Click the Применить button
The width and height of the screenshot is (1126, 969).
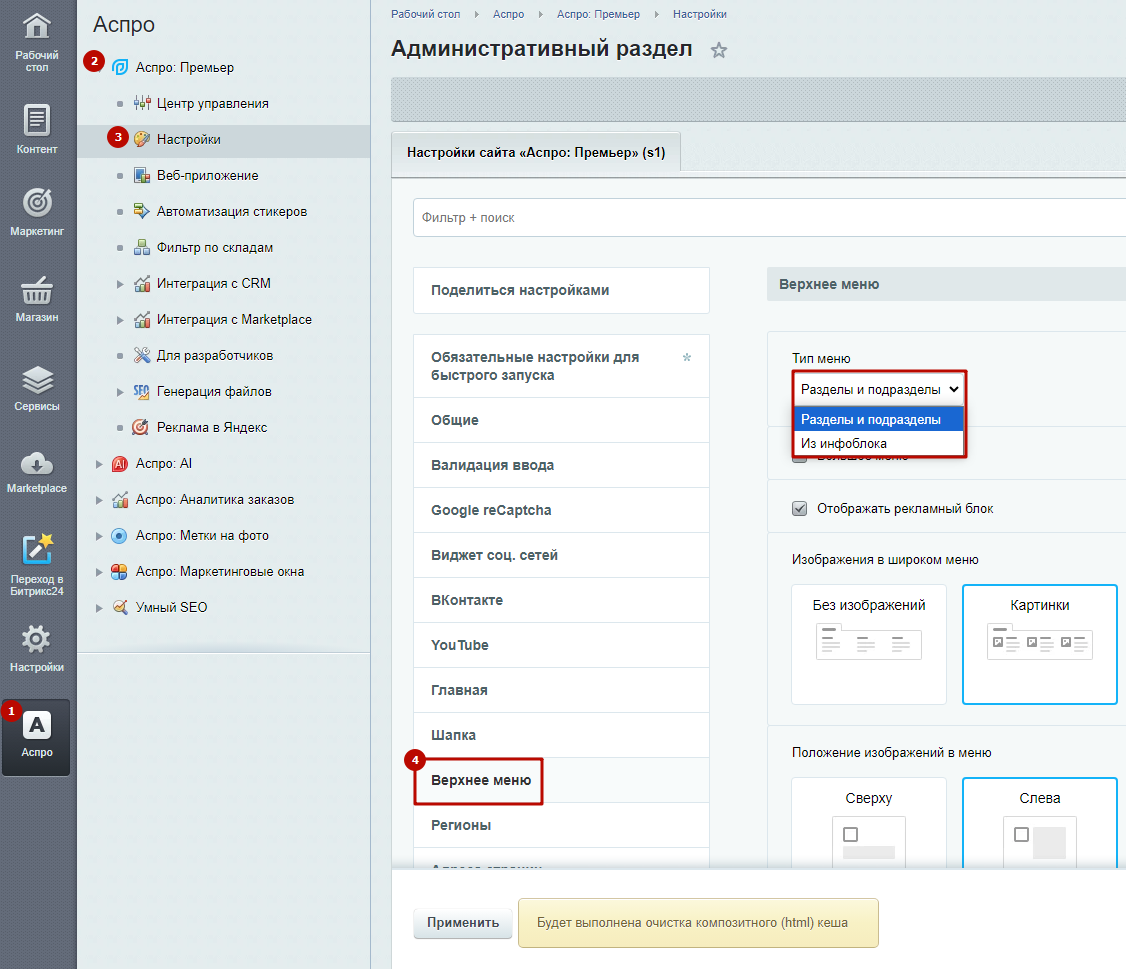click(462, 923)
